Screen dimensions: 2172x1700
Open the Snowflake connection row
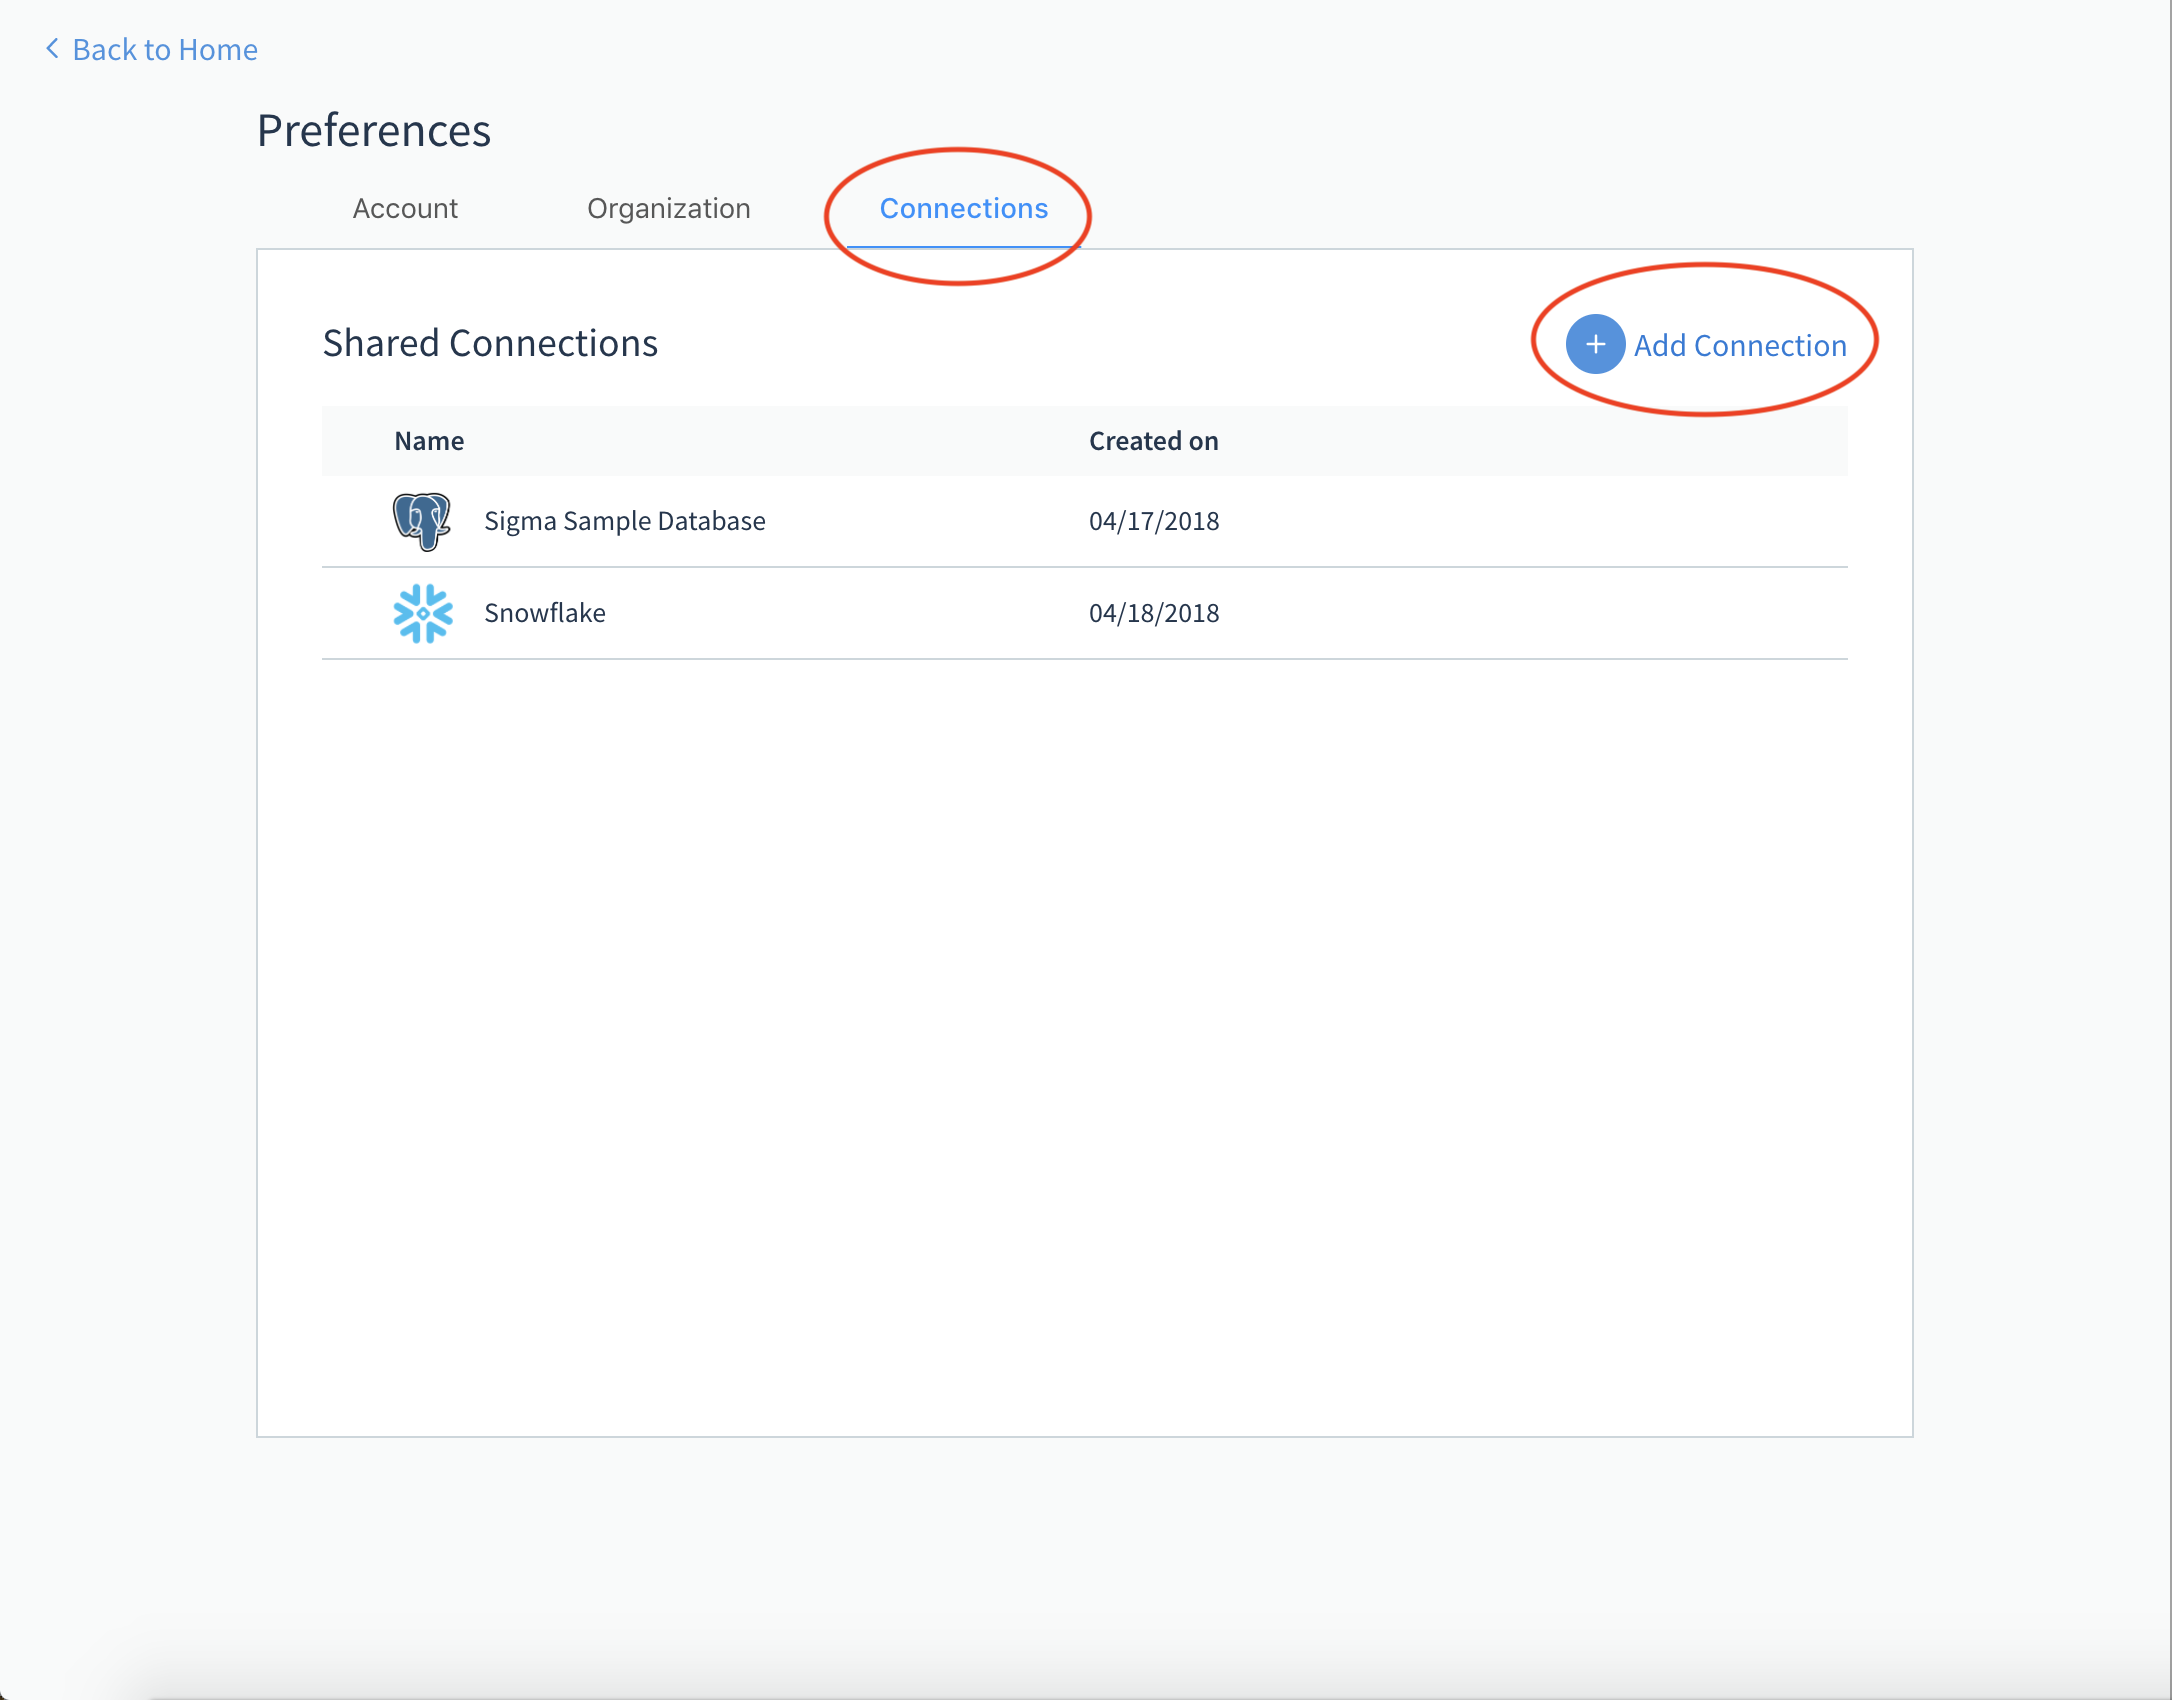click(1084, 613)
